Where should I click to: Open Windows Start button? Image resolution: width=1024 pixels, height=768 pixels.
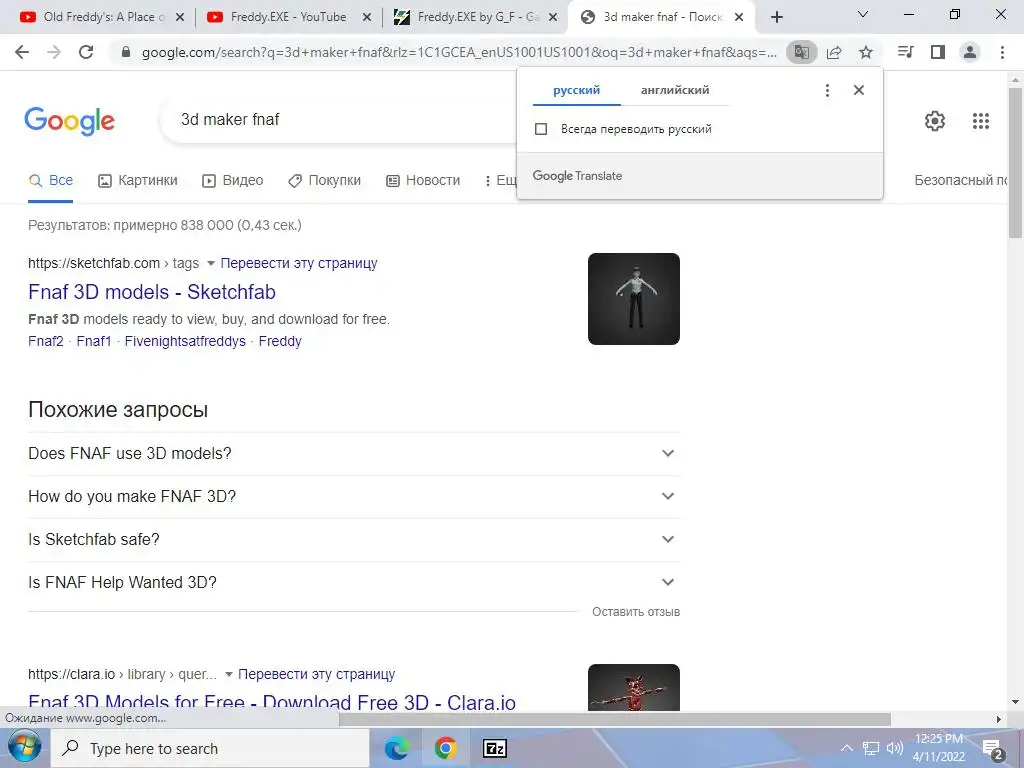tap(24, 748)
